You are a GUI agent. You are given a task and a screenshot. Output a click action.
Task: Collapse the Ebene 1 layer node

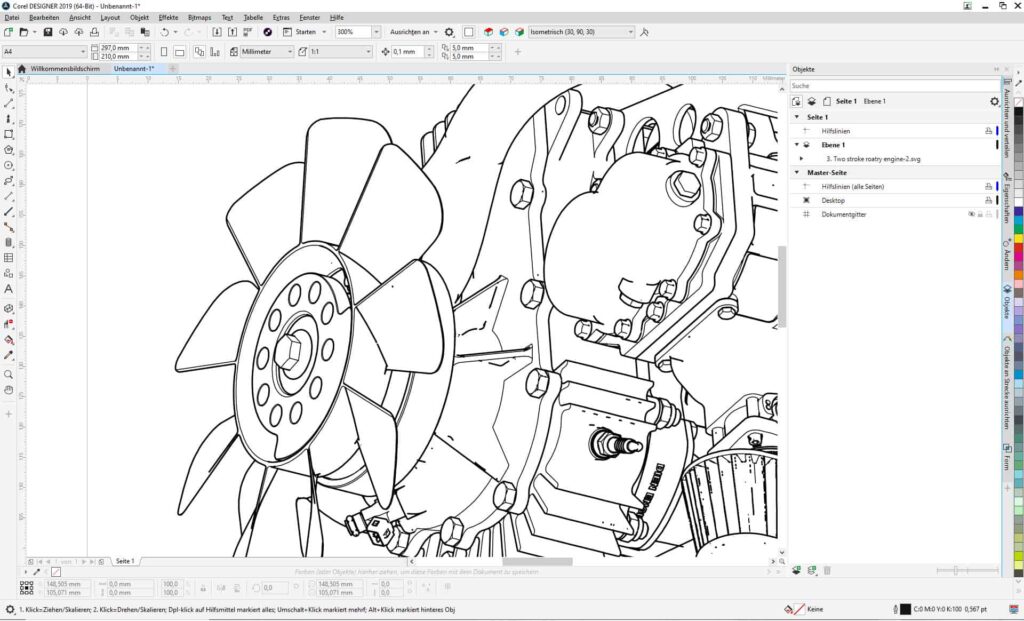[797, 145]
